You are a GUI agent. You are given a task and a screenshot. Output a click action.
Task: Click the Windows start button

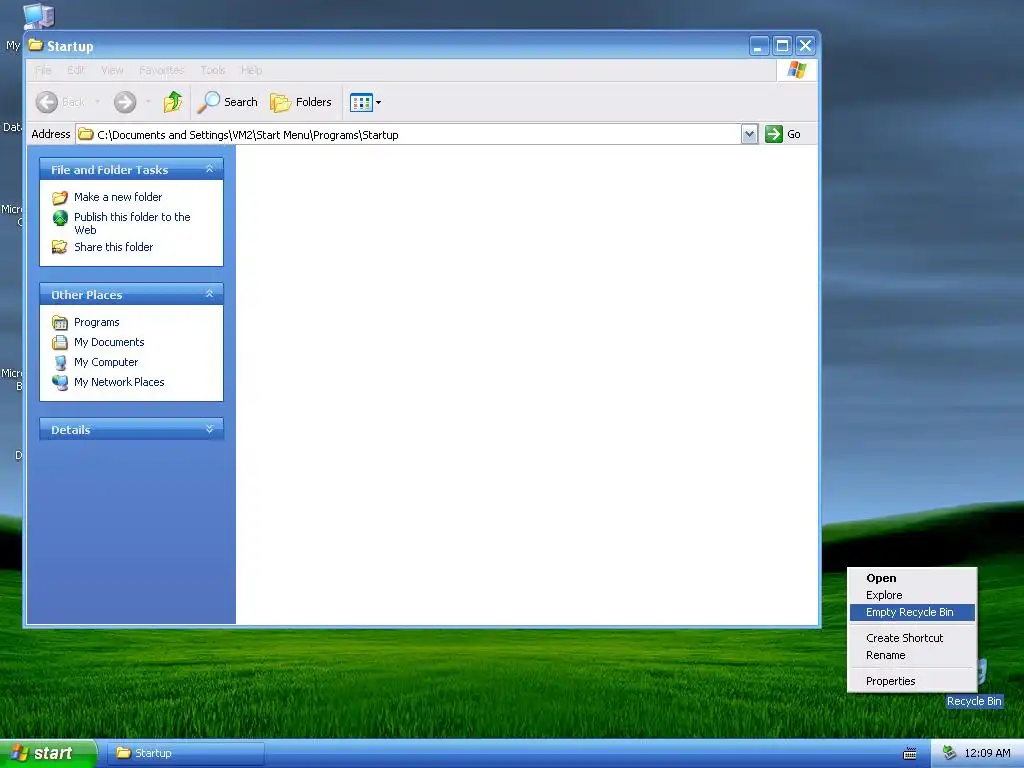pos(48,753)
